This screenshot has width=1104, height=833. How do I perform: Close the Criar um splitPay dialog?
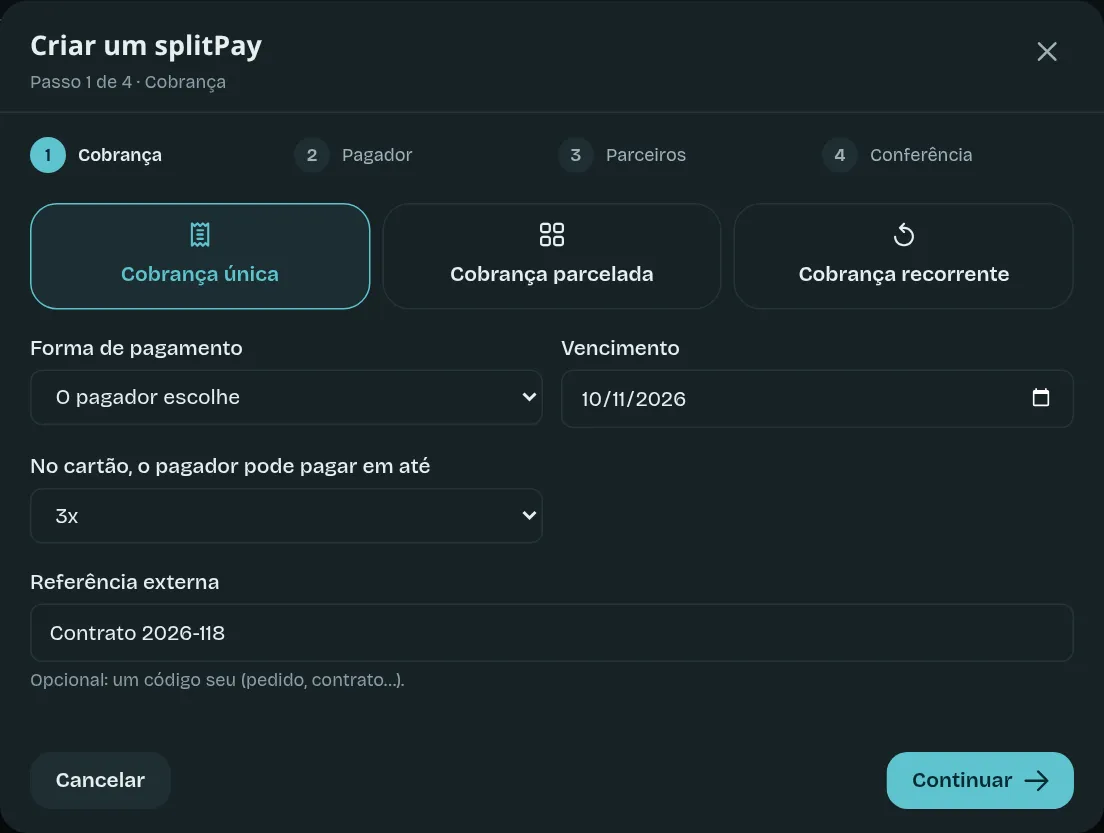(1046, 51)
